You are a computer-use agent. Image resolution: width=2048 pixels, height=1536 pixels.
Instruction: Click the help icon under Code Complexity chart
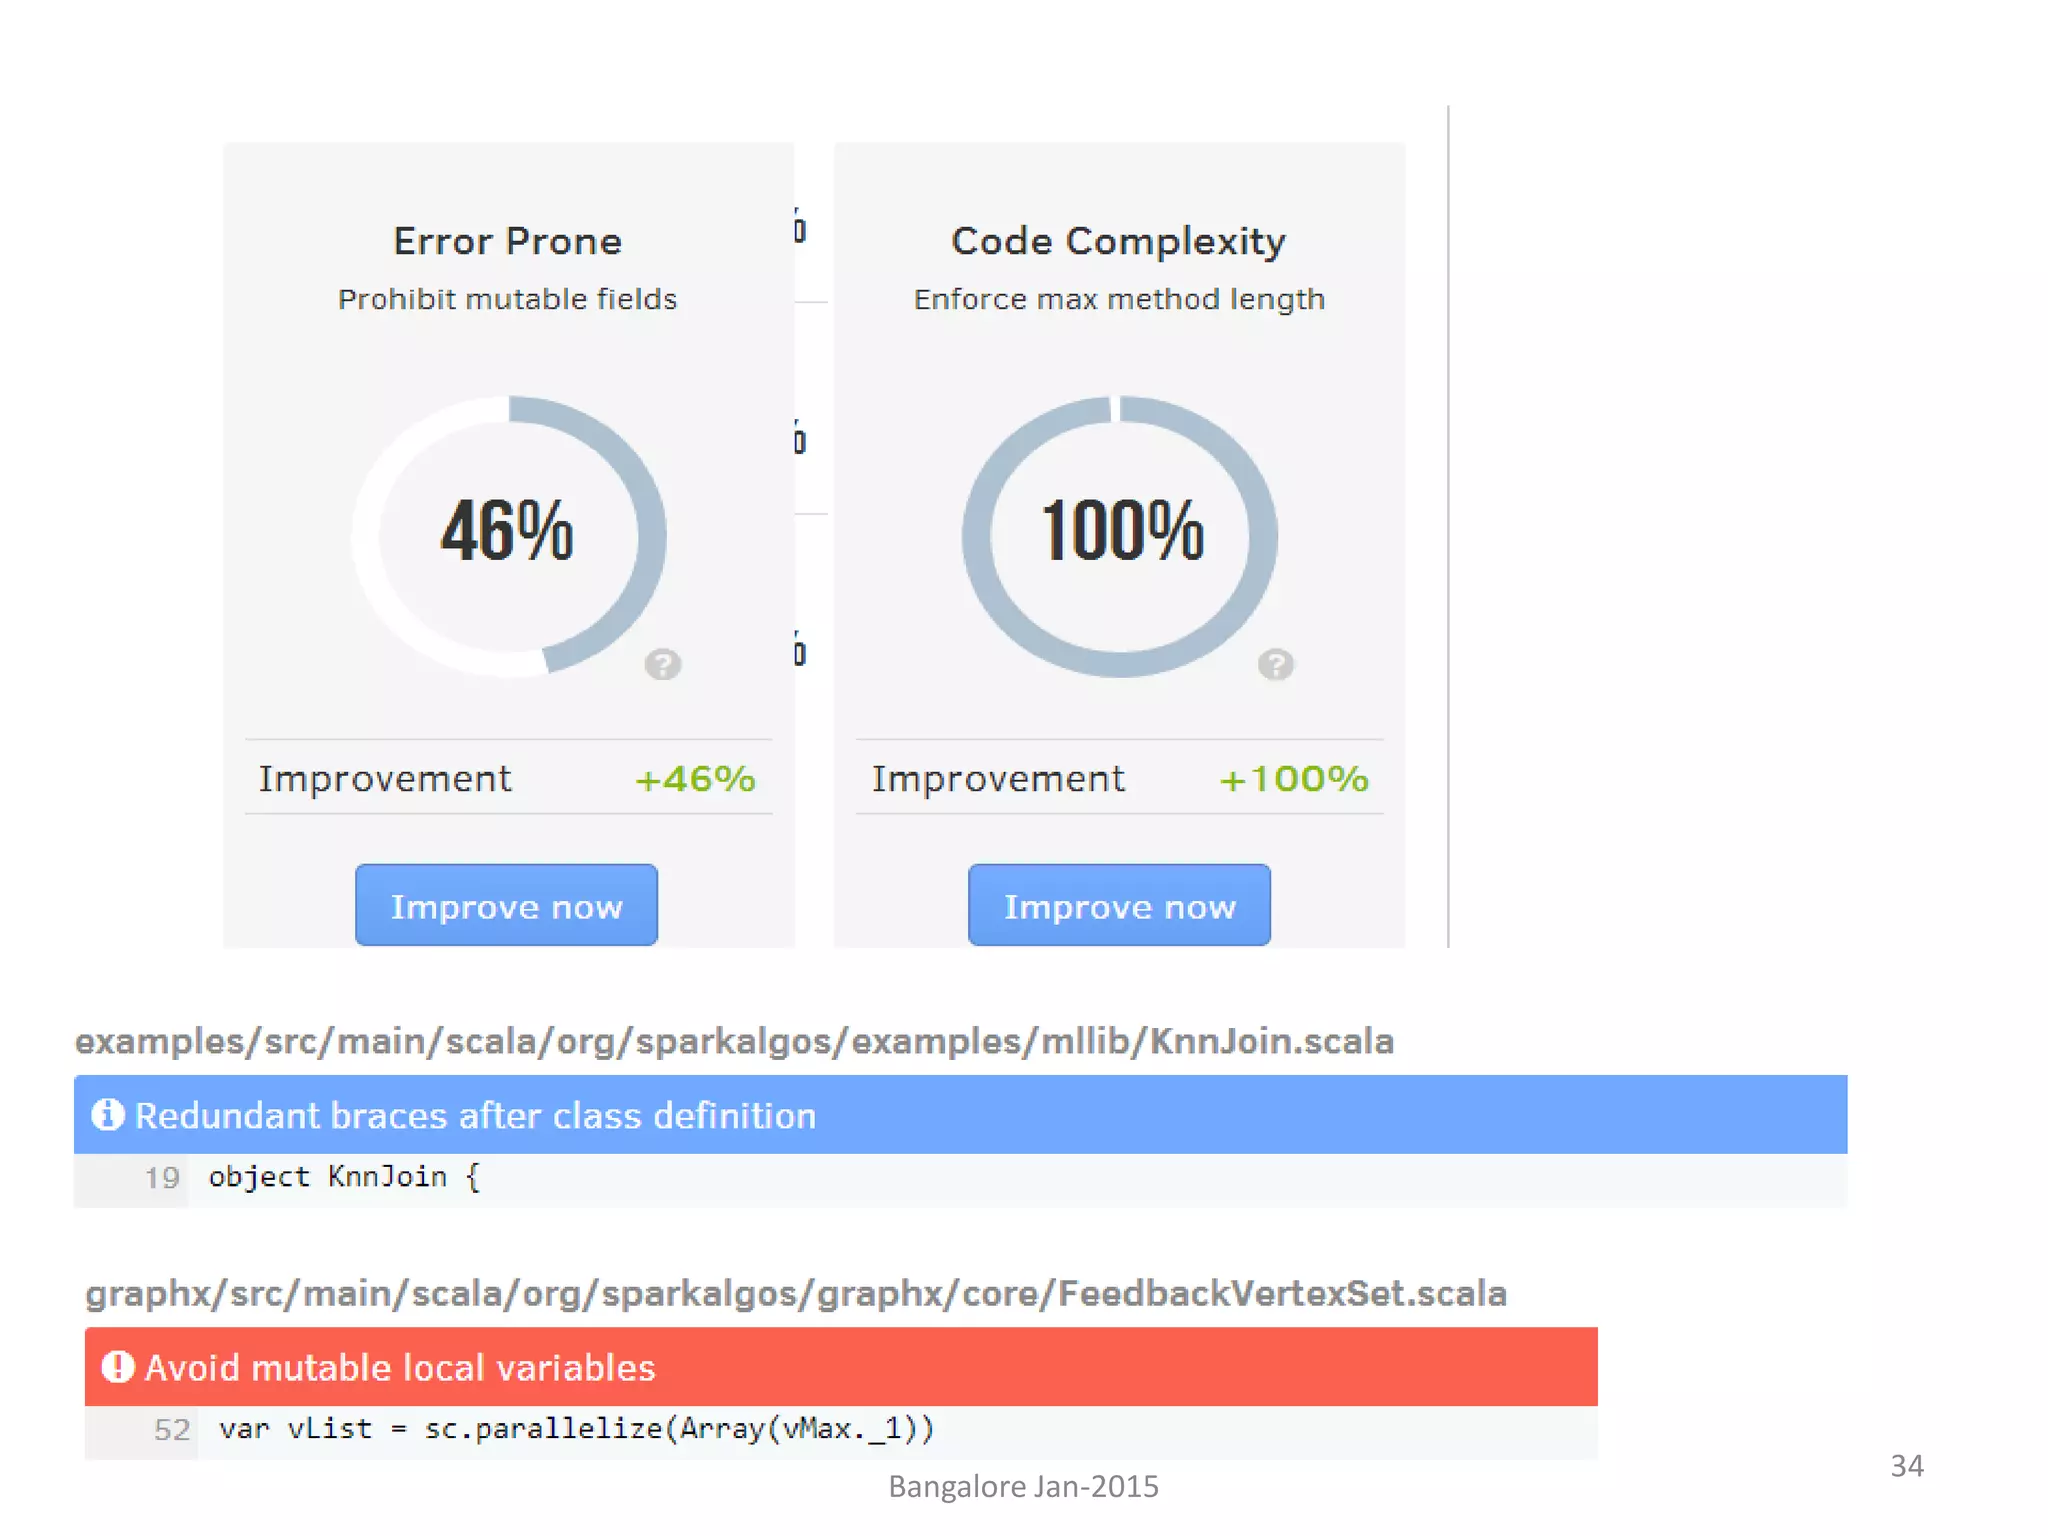1275,664
